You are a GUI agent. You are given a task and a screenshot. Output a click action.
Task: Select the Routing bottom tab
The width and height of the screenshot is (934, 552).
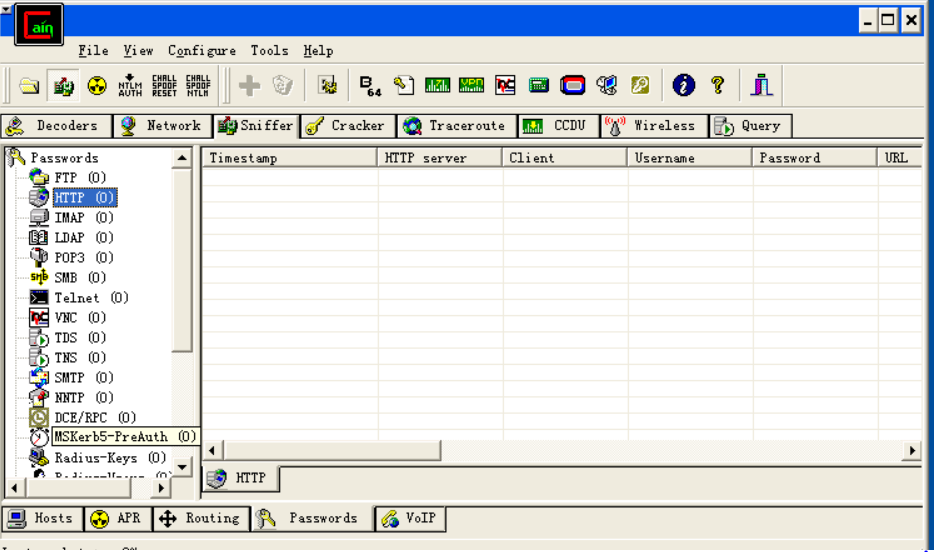click(x=201, y=519)
